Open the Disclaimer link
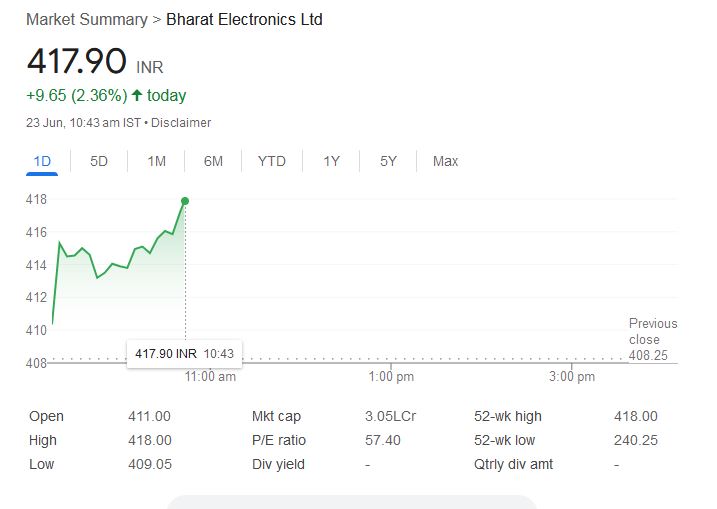This screenshot has height=509, width=717. click(x=181, y=122)
